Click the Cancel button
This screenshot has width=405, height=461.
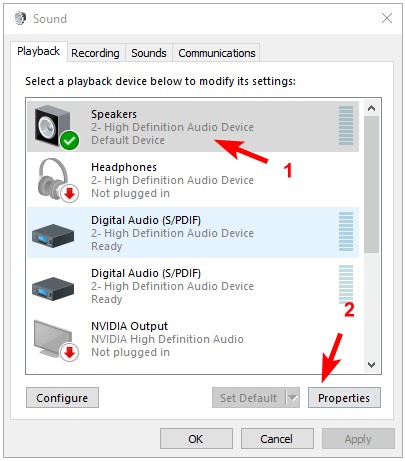coord(277,439)
